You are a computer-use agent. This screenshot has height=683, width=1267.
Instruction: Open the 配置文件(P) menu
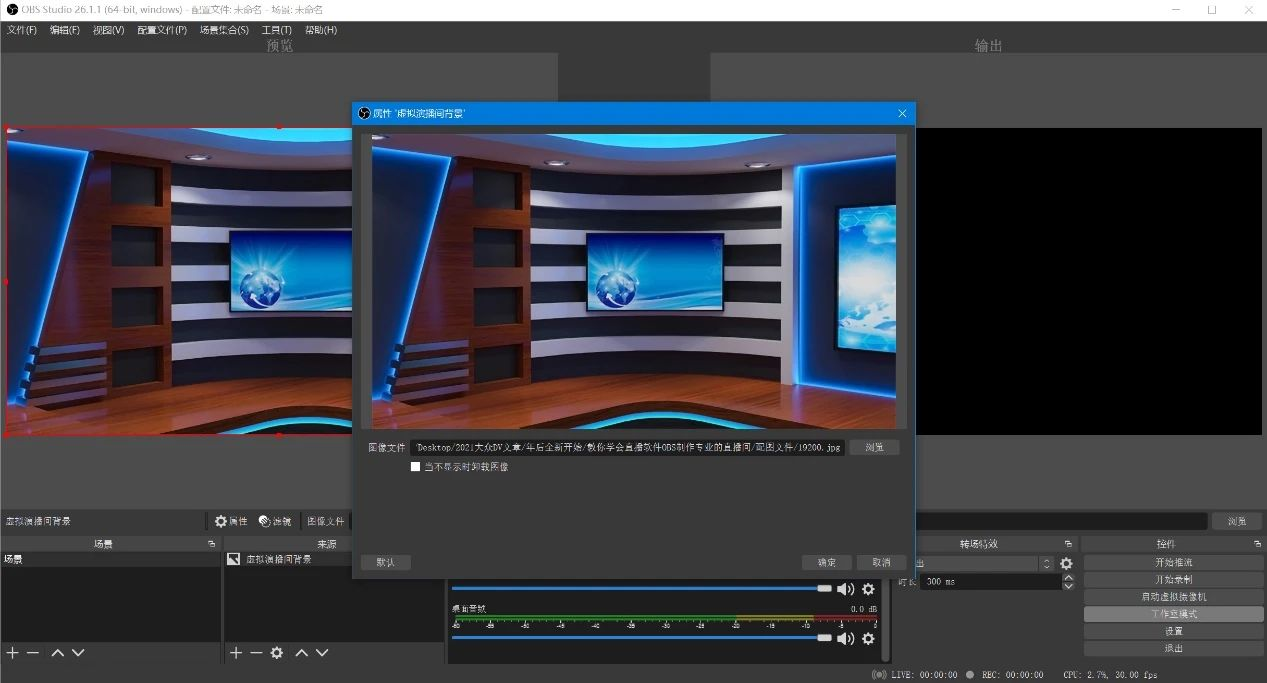tap(162, 30)
